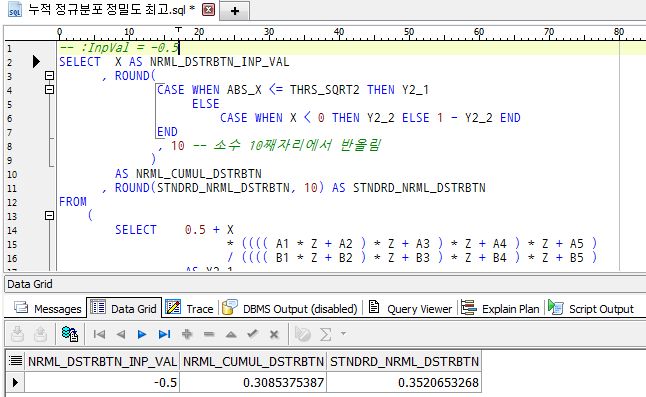Open the Explain Plan tab
Viewport: 646px width, 397px height.
(500, 308)
